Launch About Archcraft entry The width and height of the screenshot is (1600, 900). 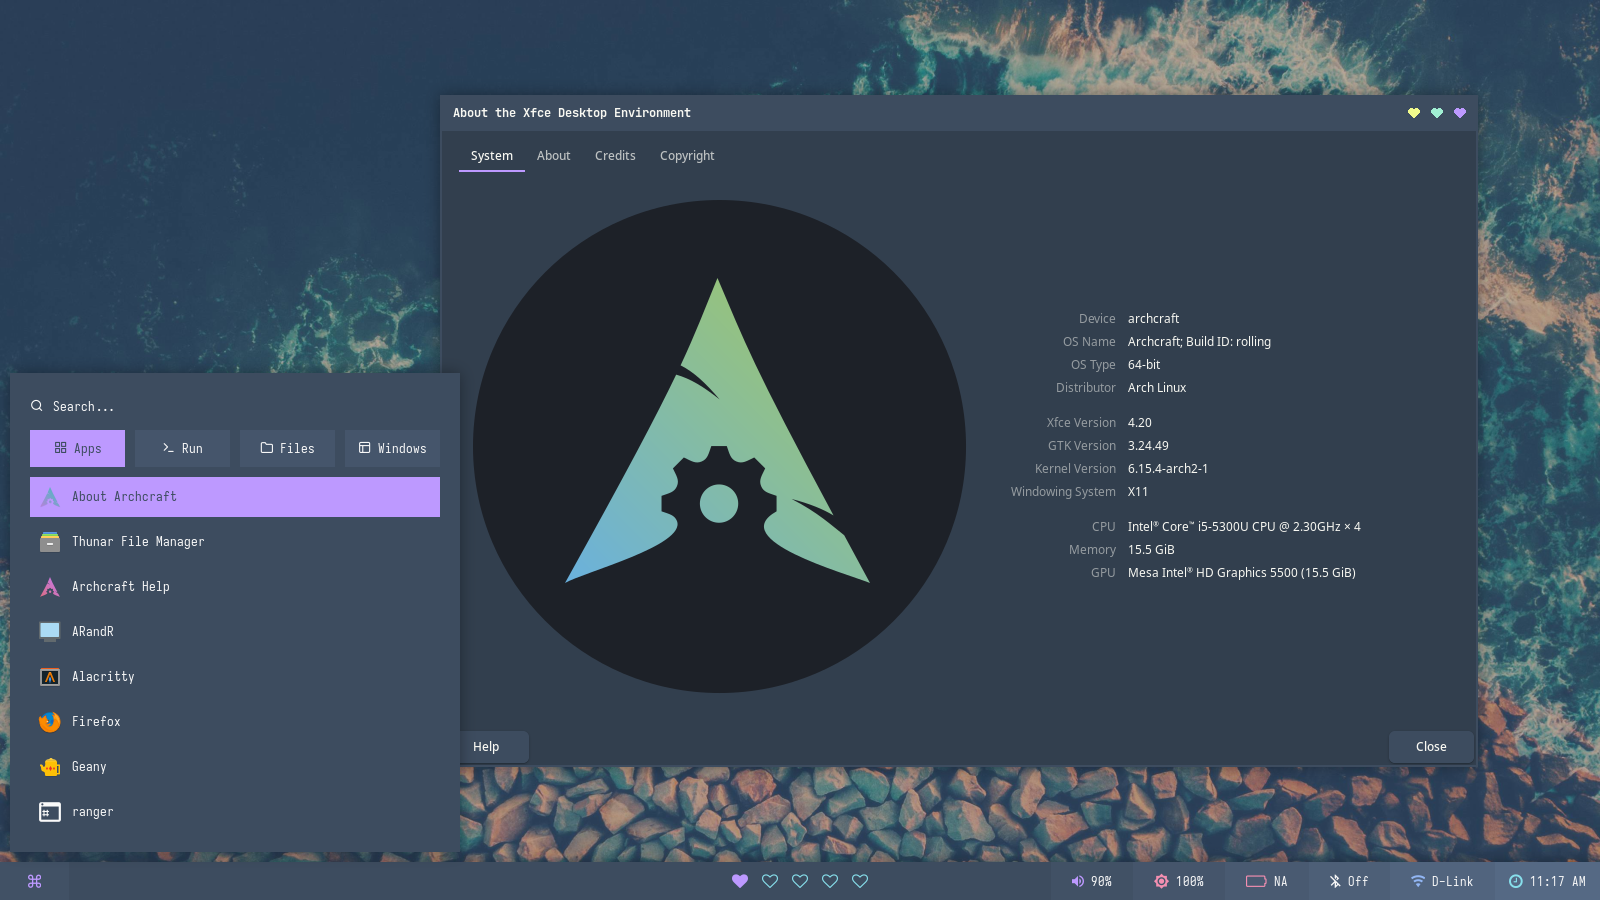(x=235, y=497)
